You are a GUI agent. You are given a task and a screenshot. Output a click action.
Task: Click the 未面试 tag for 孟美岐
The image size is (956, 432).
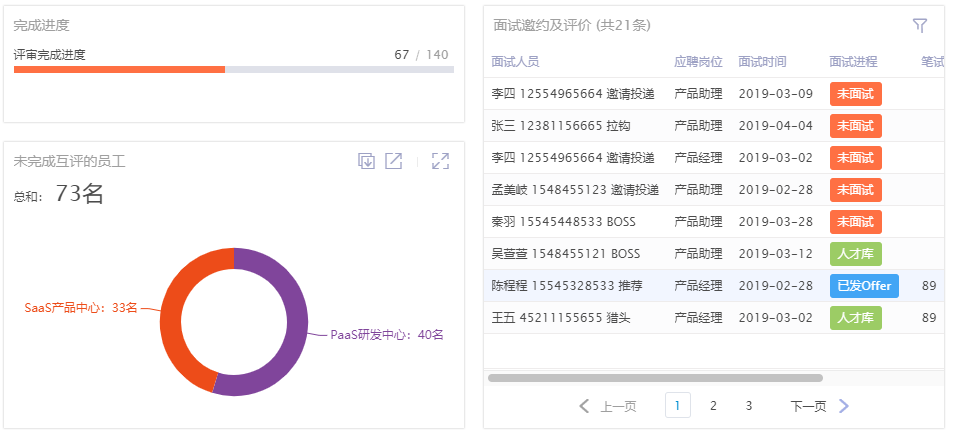[x=855, y=189]
